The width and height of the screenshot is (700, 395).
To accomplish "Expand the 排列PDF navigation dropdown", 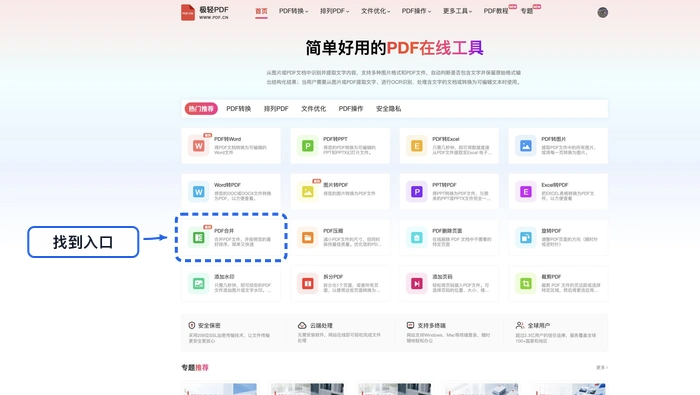I will [334, 11].
